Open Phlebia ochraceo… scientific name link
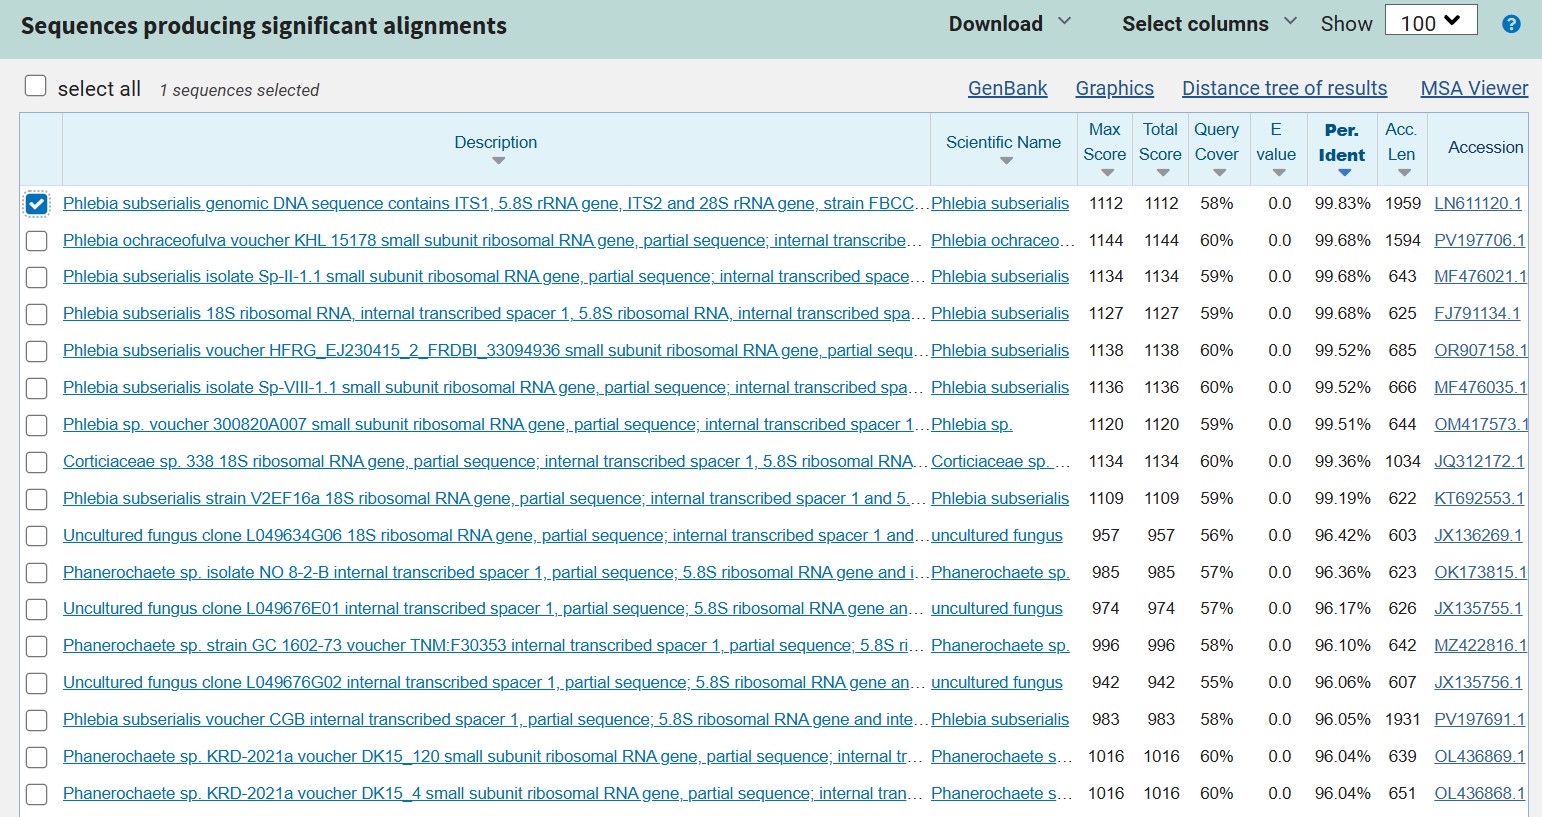The image size is (1542, 817). click(1001, 240)
